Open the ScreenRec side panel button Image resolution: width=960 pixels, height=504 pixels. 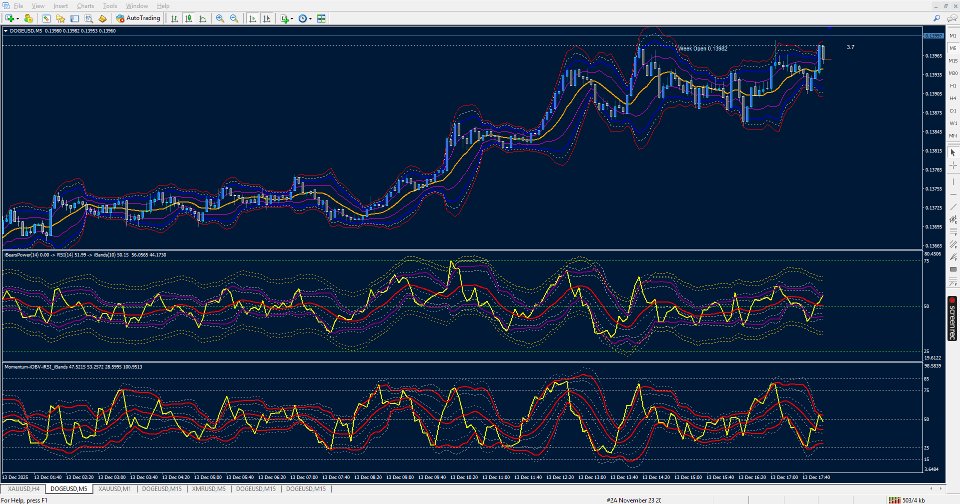953,318
